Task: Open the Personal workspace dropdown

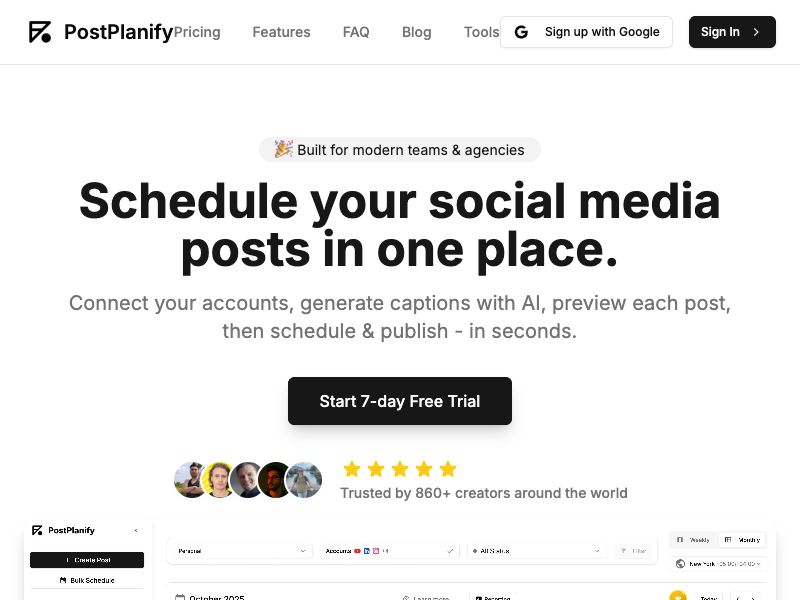Action: (x=240, y=551)
